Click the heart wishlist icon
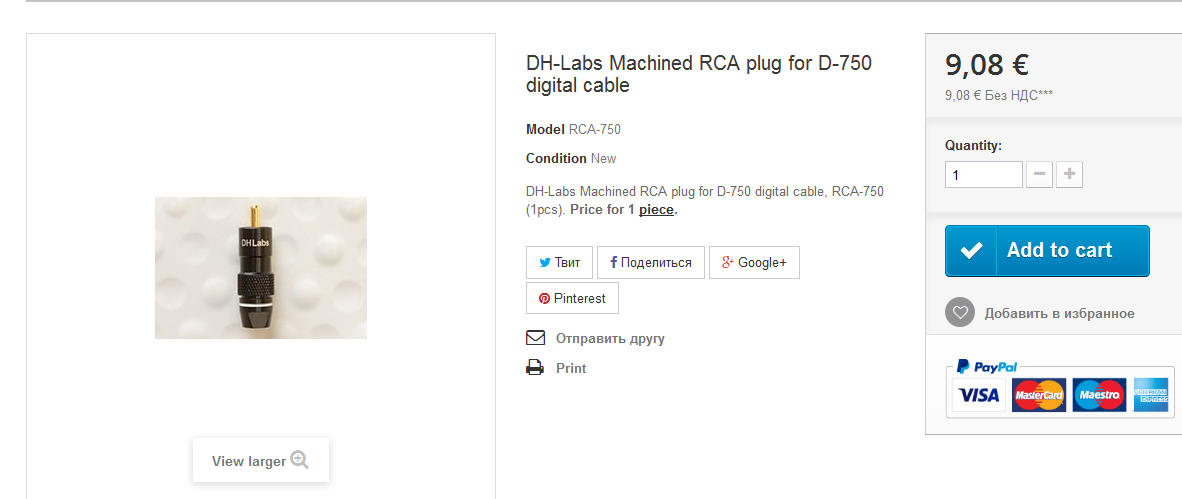The width and height of the screenshot is (1182, 499). pos(960,313)
